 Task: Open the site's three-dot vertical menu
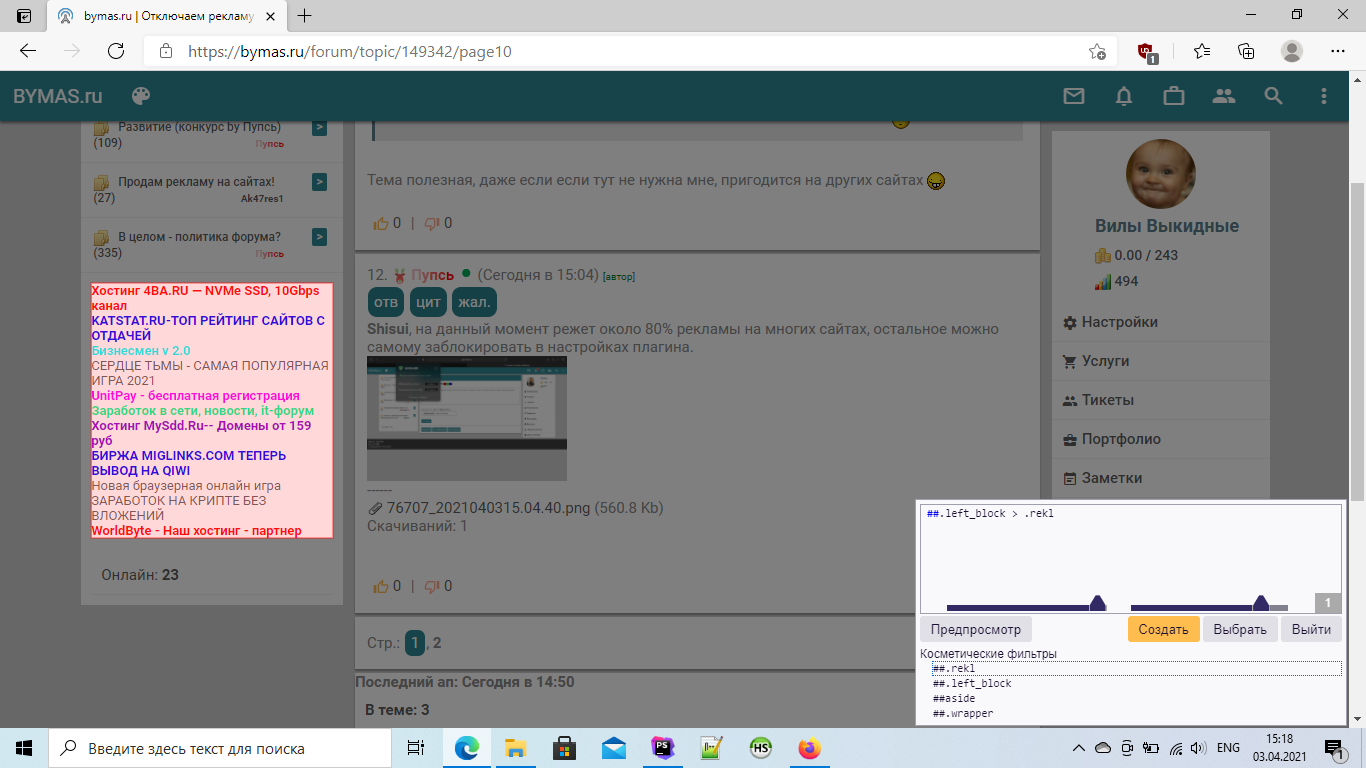(1324, 96)
